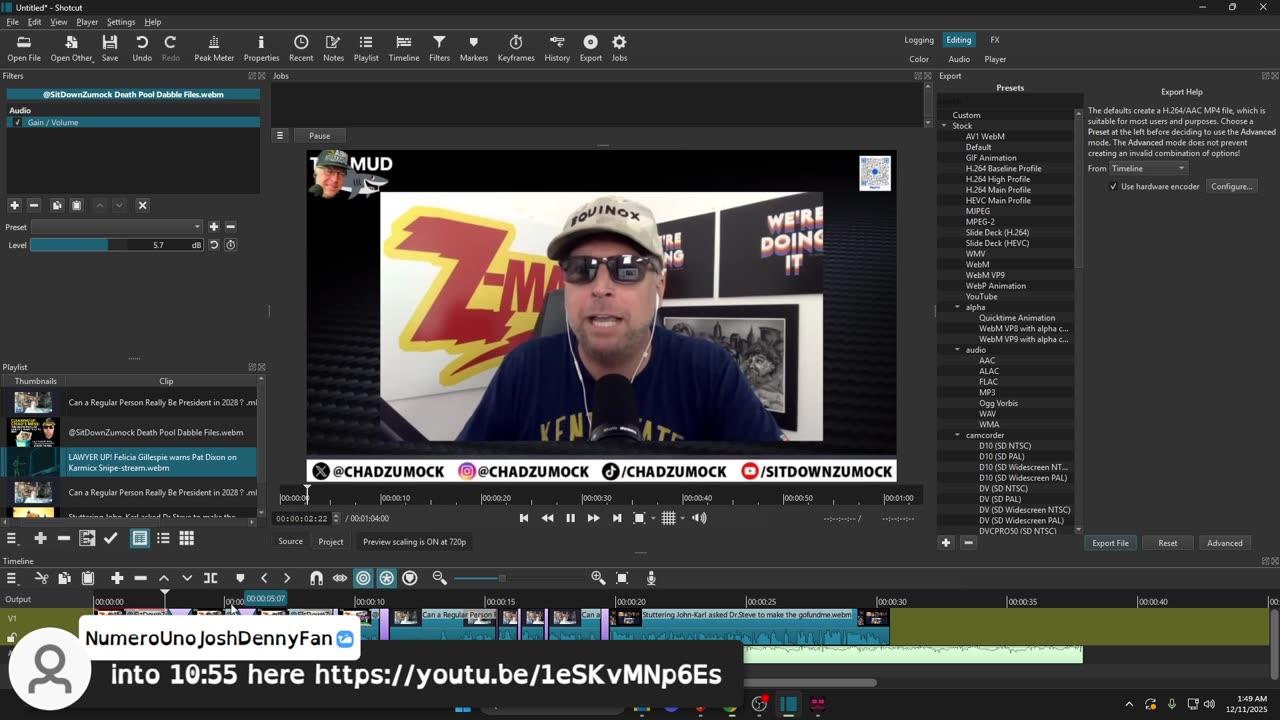The width and height of the screenshot is (1280, 720).
Task: Add a filter with the plus icon
Action: (14, 205)
